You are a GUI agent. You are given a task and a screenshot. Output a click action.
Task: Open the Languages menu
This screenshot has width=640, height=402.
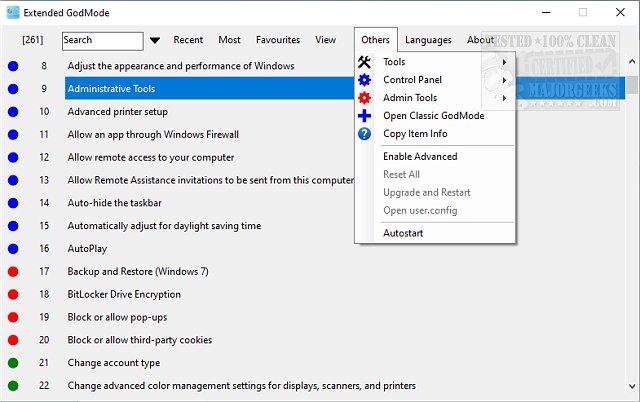pyautogui.click(x=428, y=40)
